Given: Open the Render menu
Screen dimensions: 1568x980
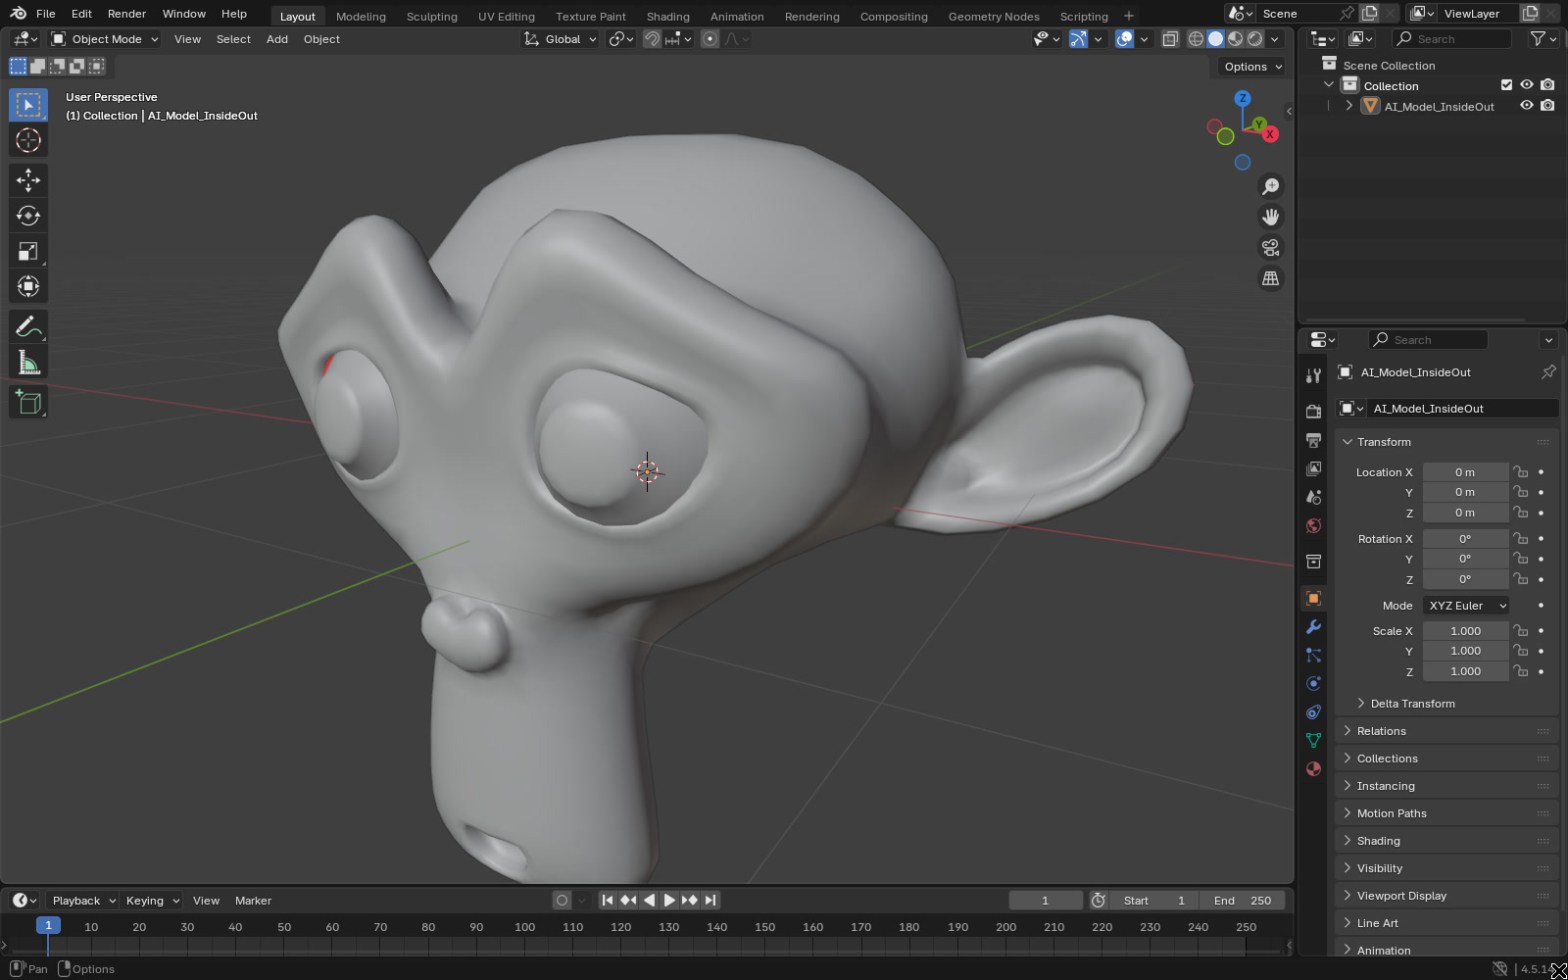Looking at the screenshot, I should click(x=126, y=14).
